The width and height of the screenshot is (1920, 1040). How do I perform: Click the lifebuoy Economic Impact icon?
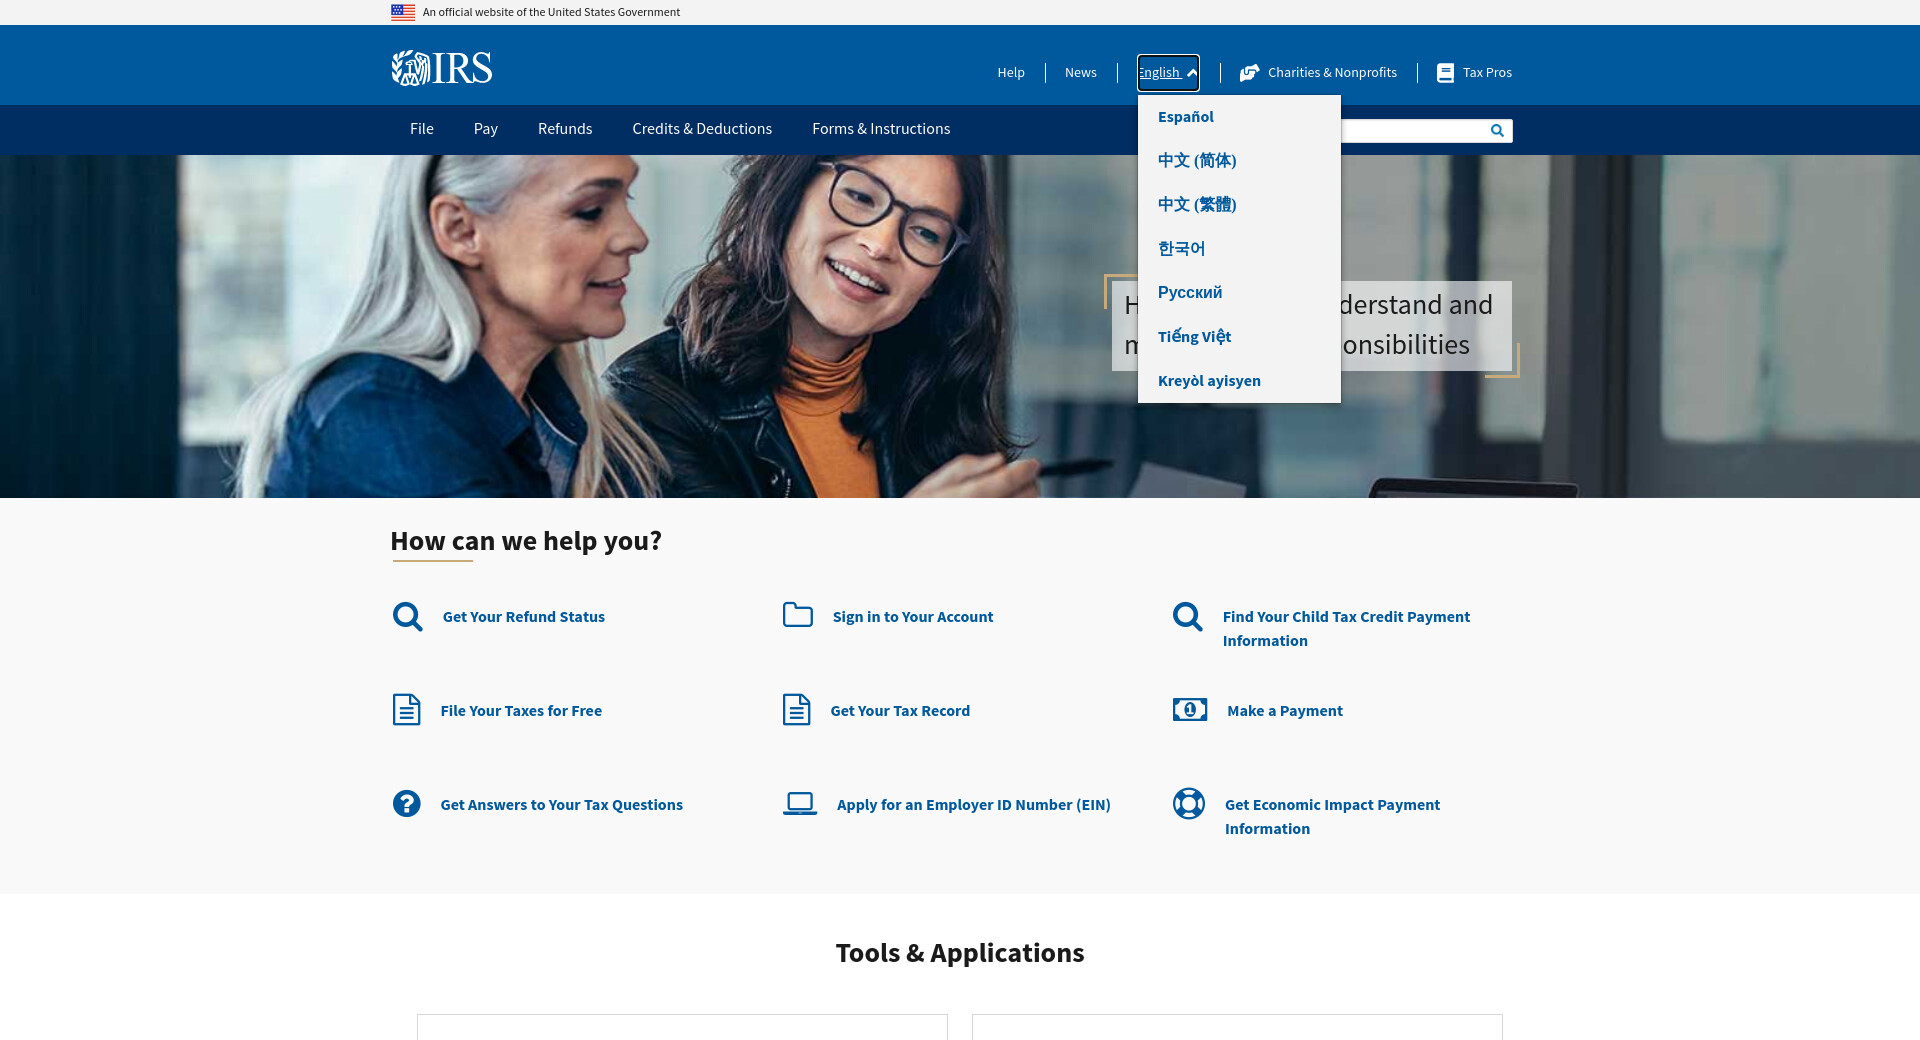click(1188, 804)
